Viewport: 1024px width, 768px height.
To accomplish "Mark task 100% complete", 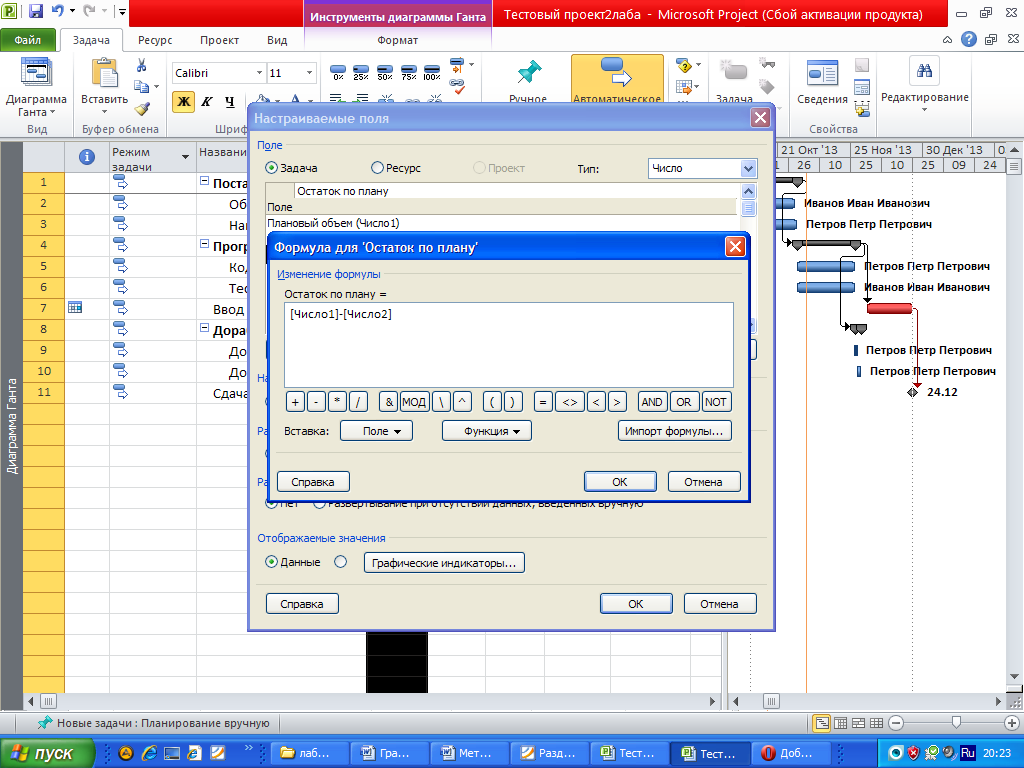I will (432, 72).
